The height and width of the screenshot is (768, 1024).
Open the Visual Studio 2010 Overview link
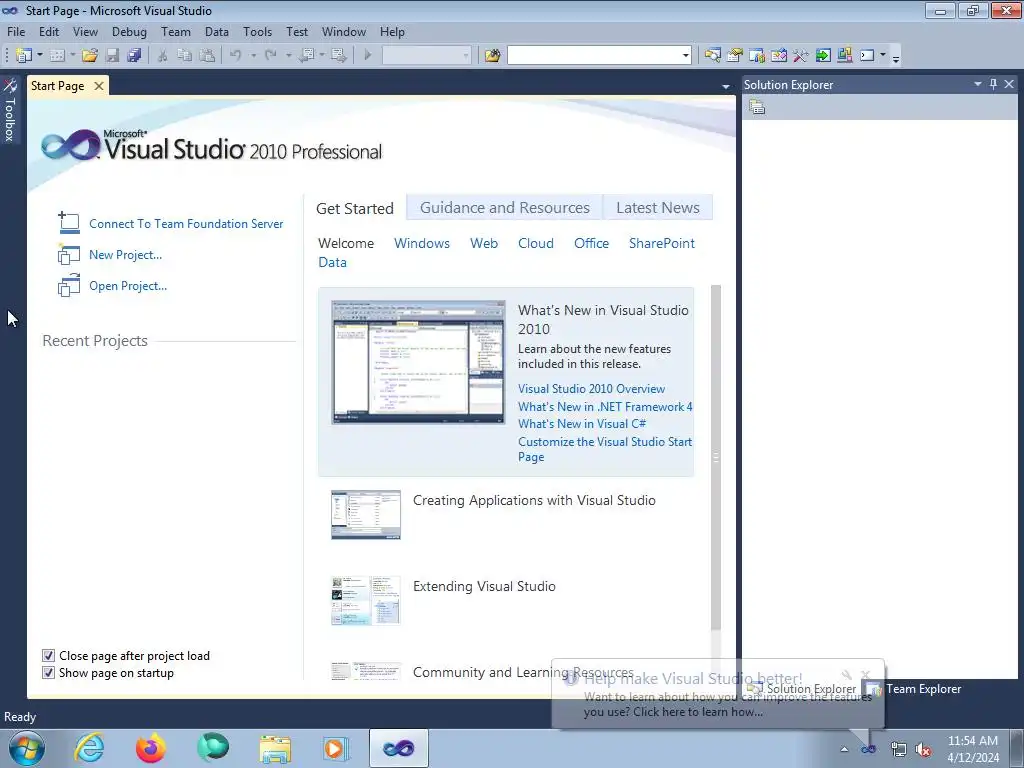[x=591, y=389]
